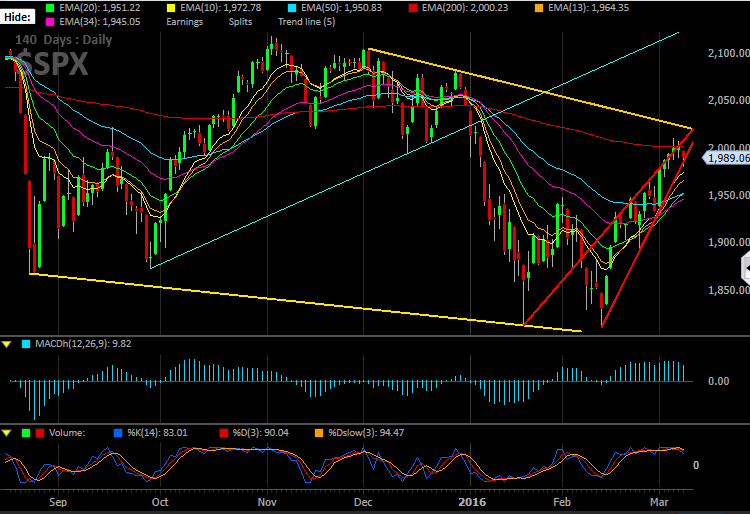This screenshot has height=514, width=750.
Task: Click the side panel arrow at right edge
Action: coord(746,269)
